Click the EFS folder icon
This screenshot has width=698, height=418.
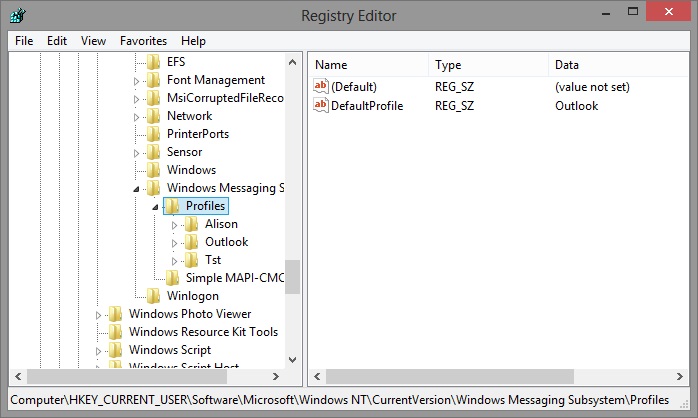pos(154,62)
